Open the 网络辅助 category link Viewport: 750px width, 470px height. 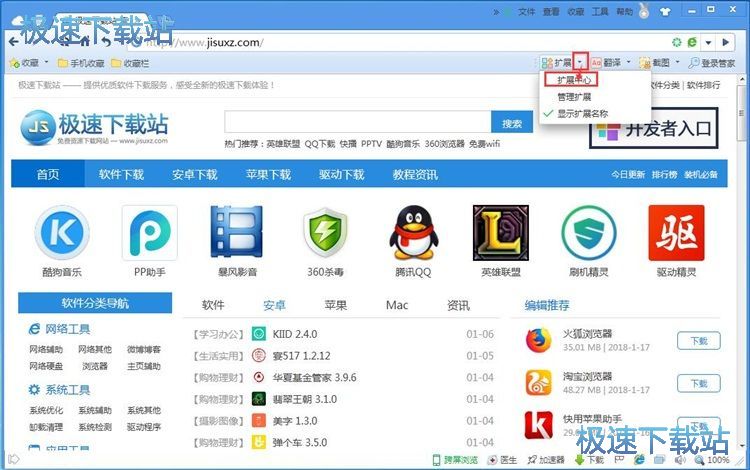pyautogui.click(x=46, y=350)
